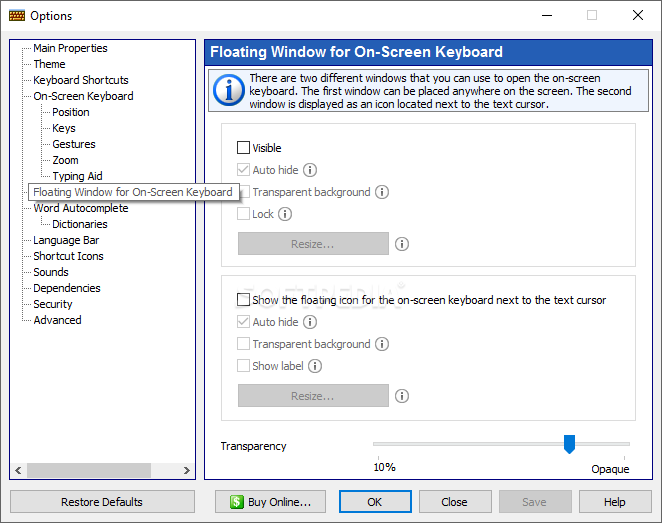Viewport: 662px width, 523px height.
Task: Click the Close button at bottom
Action: click(x=455, y=502)
